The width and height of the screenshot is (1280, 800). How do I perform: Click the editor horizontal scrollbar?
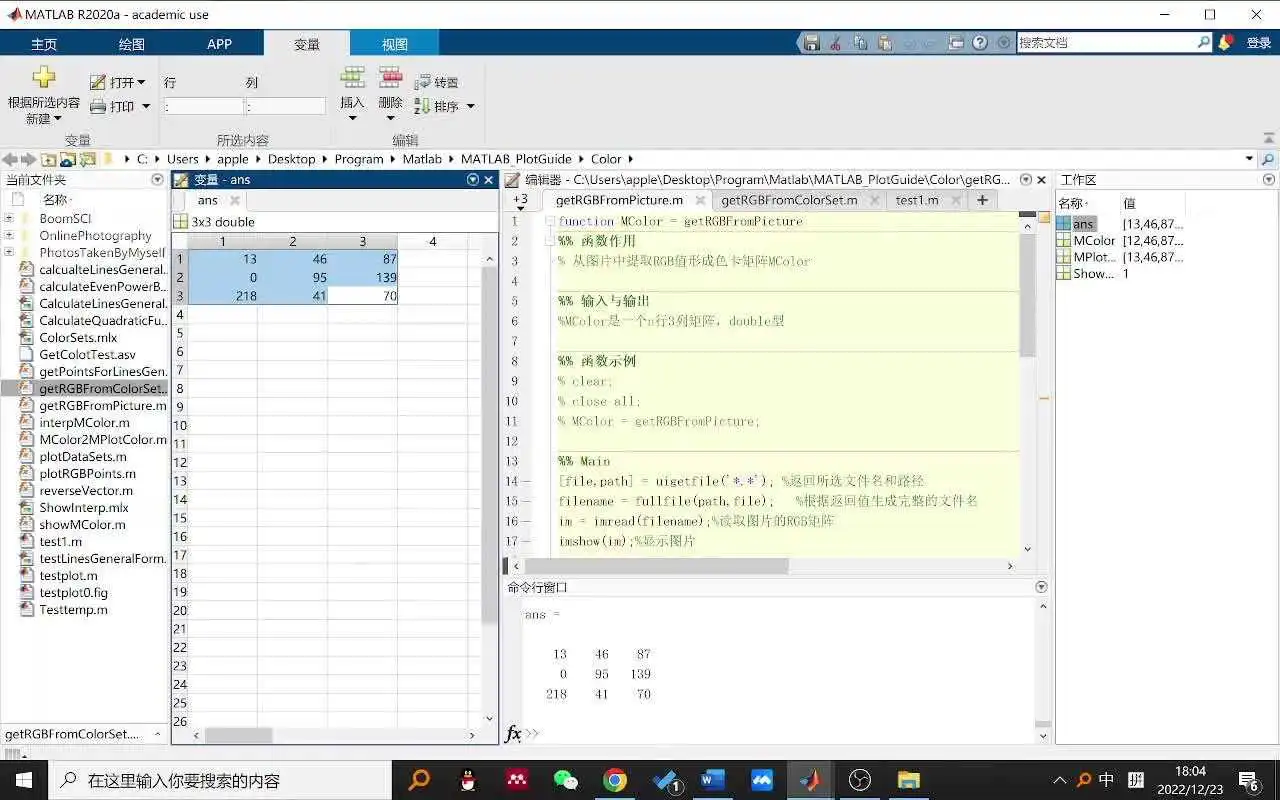668,566
